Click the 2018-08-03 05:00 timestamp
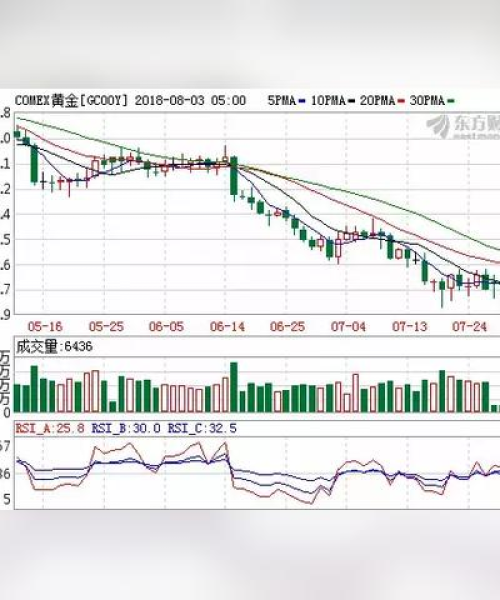This screenshot has width=500, height=600. [x=191, y=101]
